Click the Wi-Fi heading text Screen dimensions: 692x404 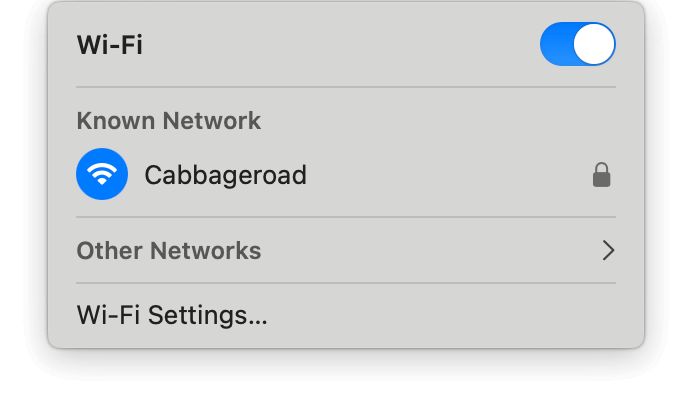(x=110, y=46)
